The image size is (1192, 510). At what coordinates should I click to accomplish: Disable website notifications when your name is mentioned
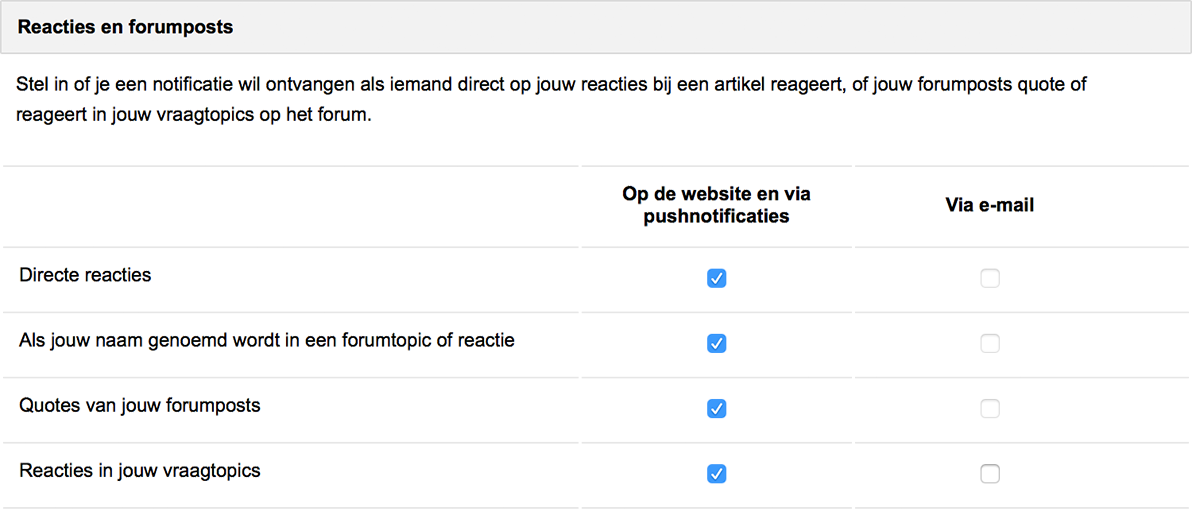716,343
